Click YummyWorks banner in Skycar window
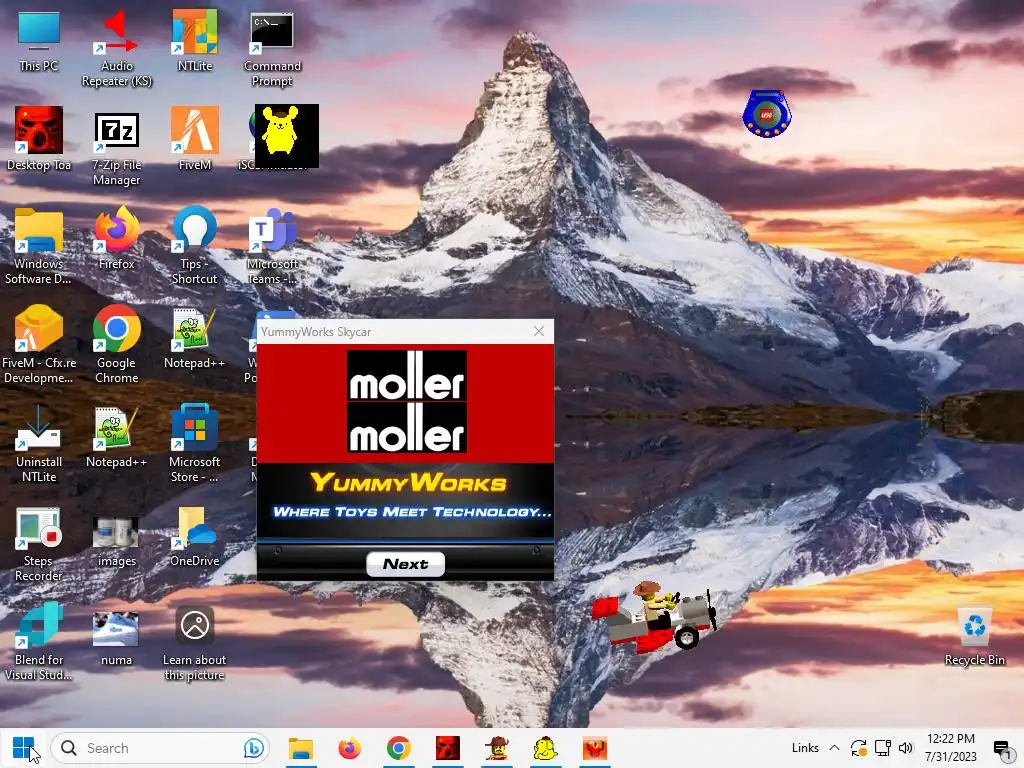Viewport: 1024px width, 768px height. click(x=406, y=500)
